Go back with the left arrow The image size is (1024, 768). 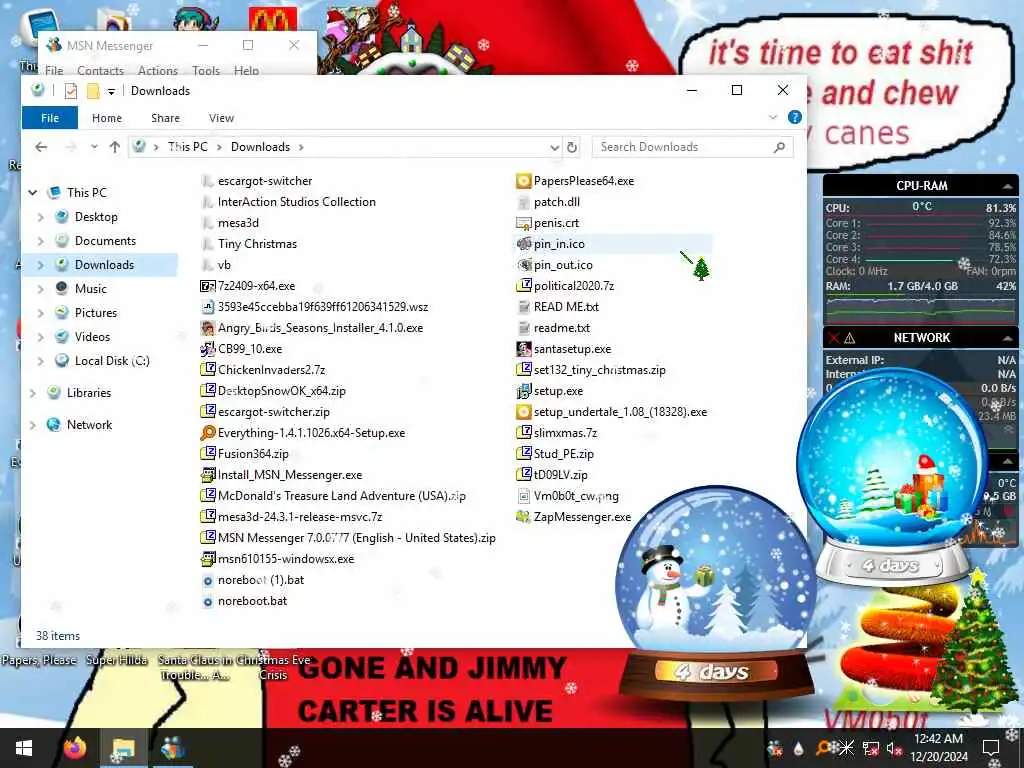click(41, 147)
